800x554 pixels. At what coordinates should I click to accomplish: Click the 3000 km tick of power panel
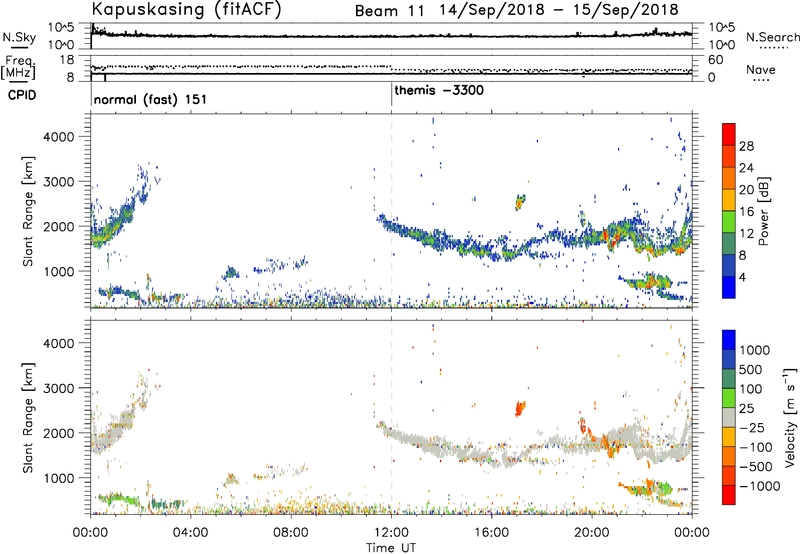[59, 182]
